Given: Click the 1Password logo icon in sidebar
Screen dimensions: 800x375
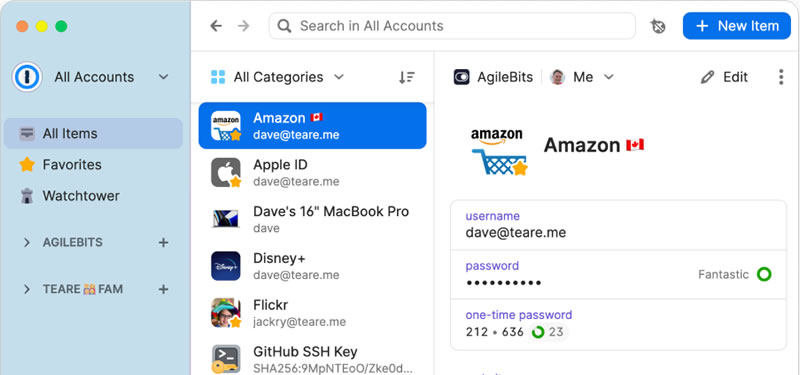Looking at the screenshot, I should coord(27,77).
